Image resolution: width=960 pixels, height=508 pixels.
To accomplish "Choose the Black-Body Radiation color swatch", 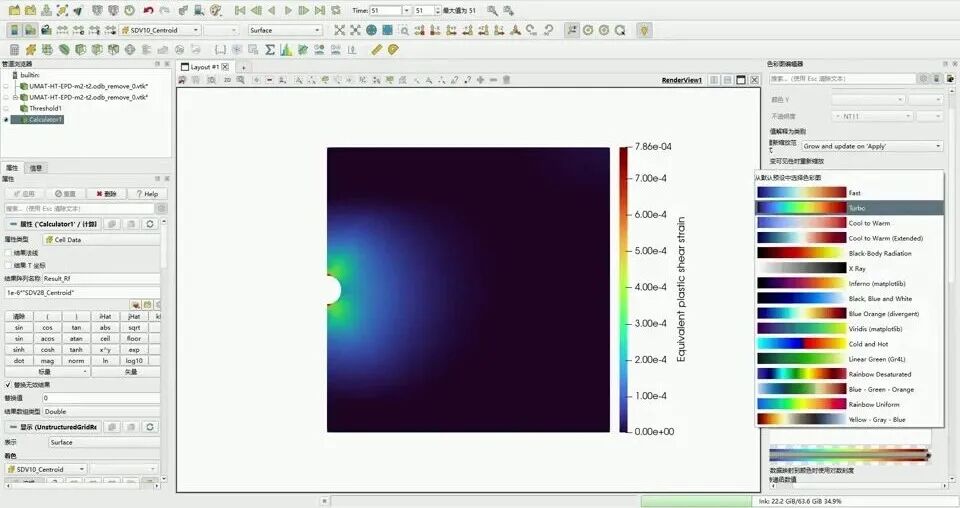I will point(801,253).
